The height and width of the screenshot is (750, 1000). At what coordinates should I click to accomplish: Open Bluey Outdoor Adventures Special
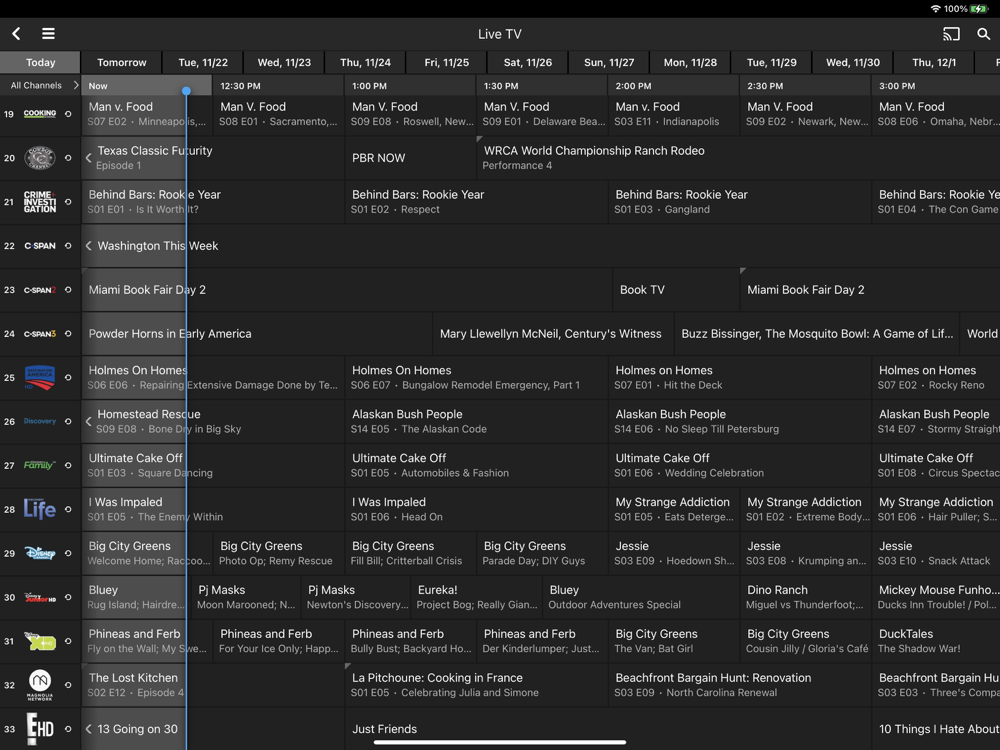(x=640, y=597)
